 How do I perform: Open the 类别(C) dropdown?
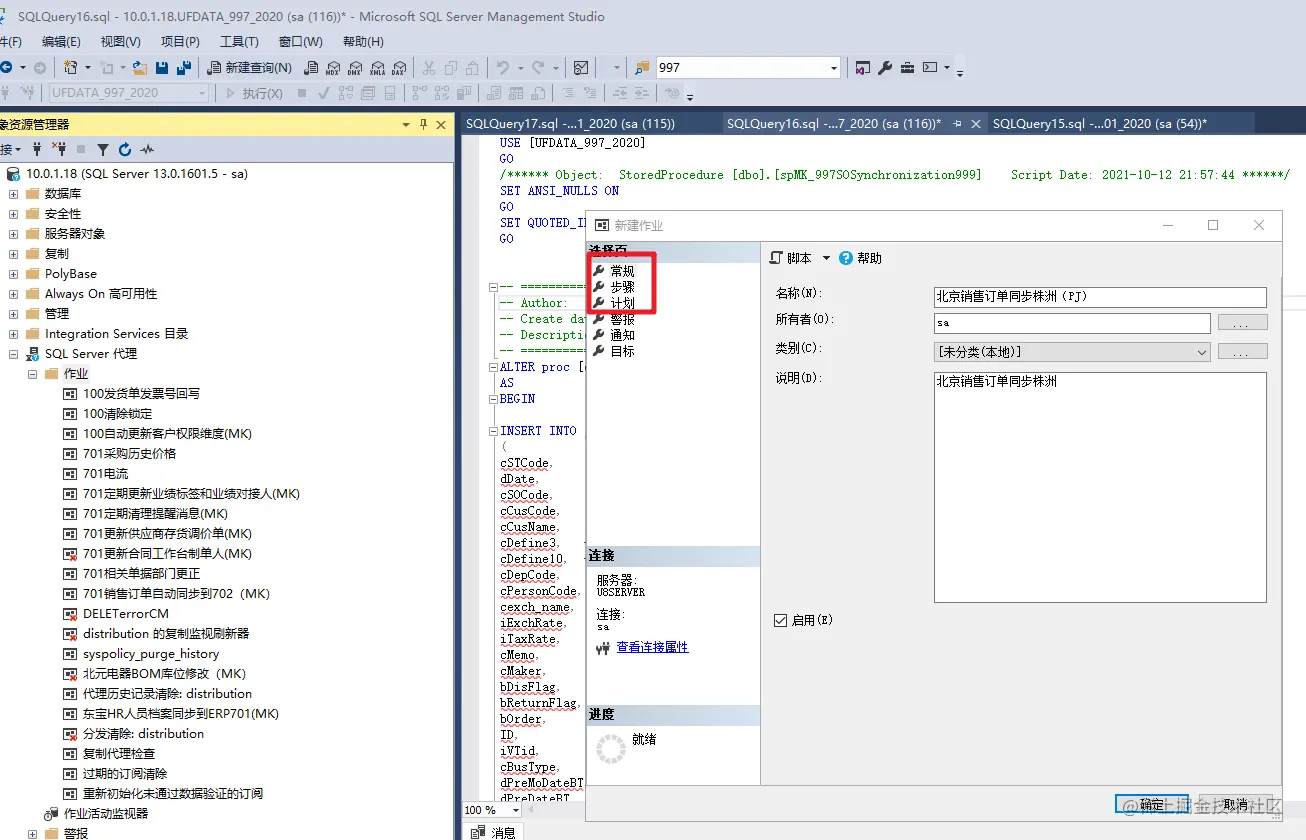pos(1202,352)
